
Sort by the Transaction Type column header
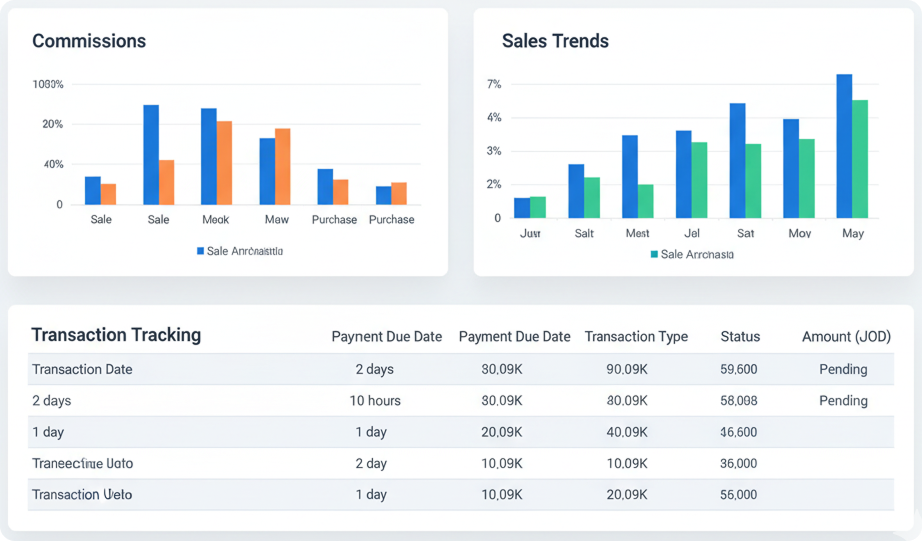tap(636, 337)
